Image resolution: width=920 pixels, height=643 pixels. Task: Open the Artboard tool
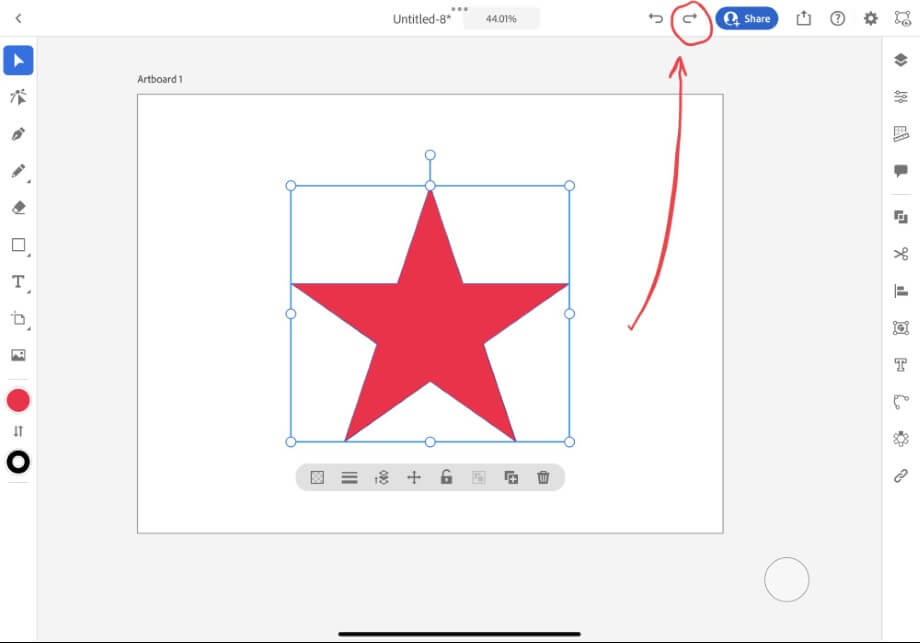point(18,319)
